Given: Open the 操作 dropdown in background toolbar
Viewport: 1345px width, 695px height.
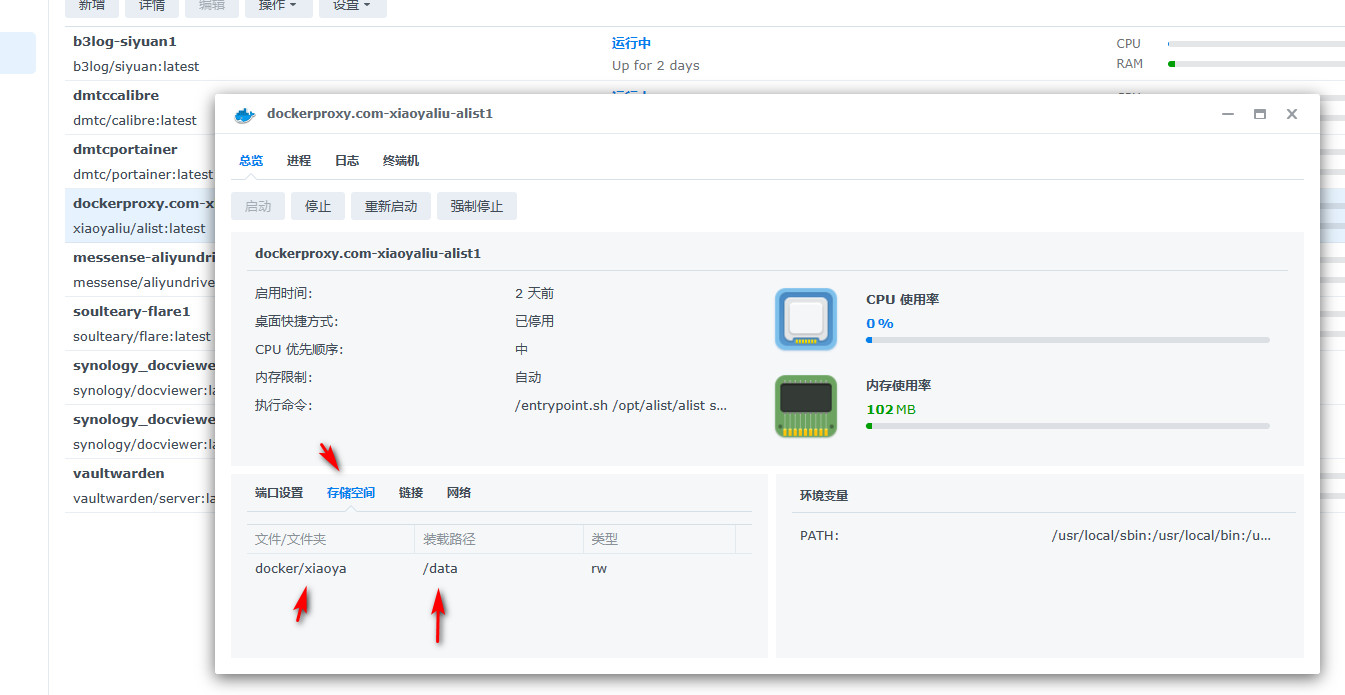Looking at the screenshot, I should click(x=278, y=6).
